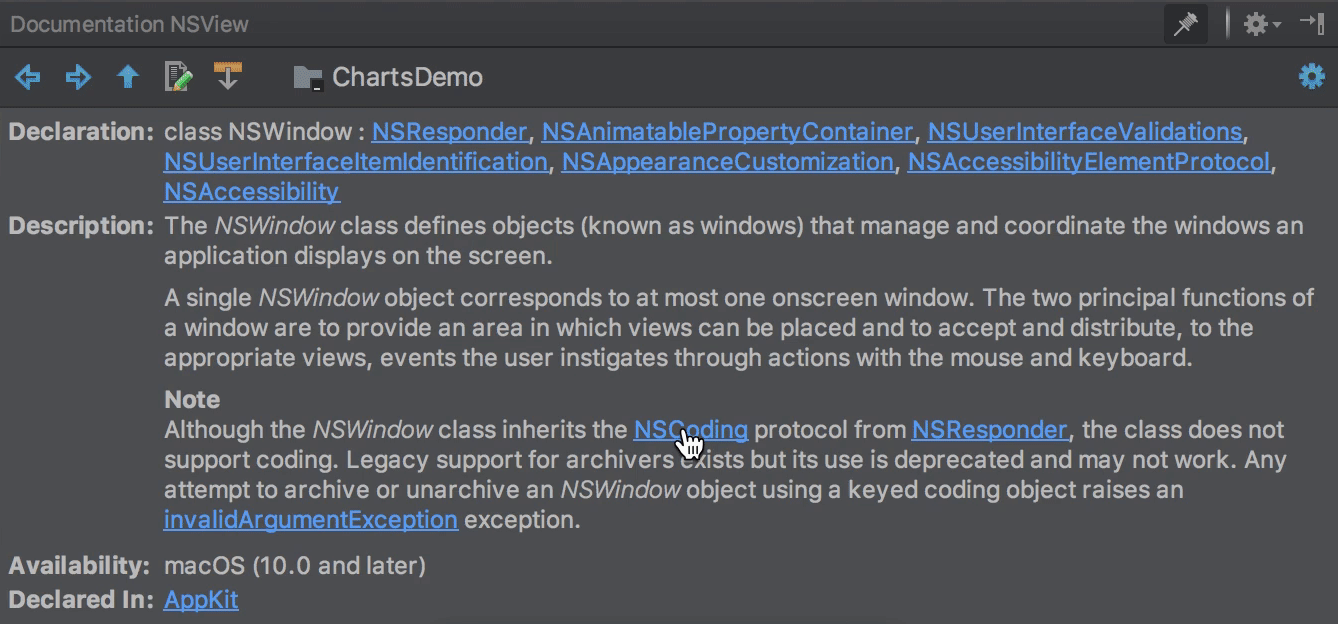Viewport: 1338px width, 624px height.
Task: Open the NSResponder protocol link
Action: (449, 131)
